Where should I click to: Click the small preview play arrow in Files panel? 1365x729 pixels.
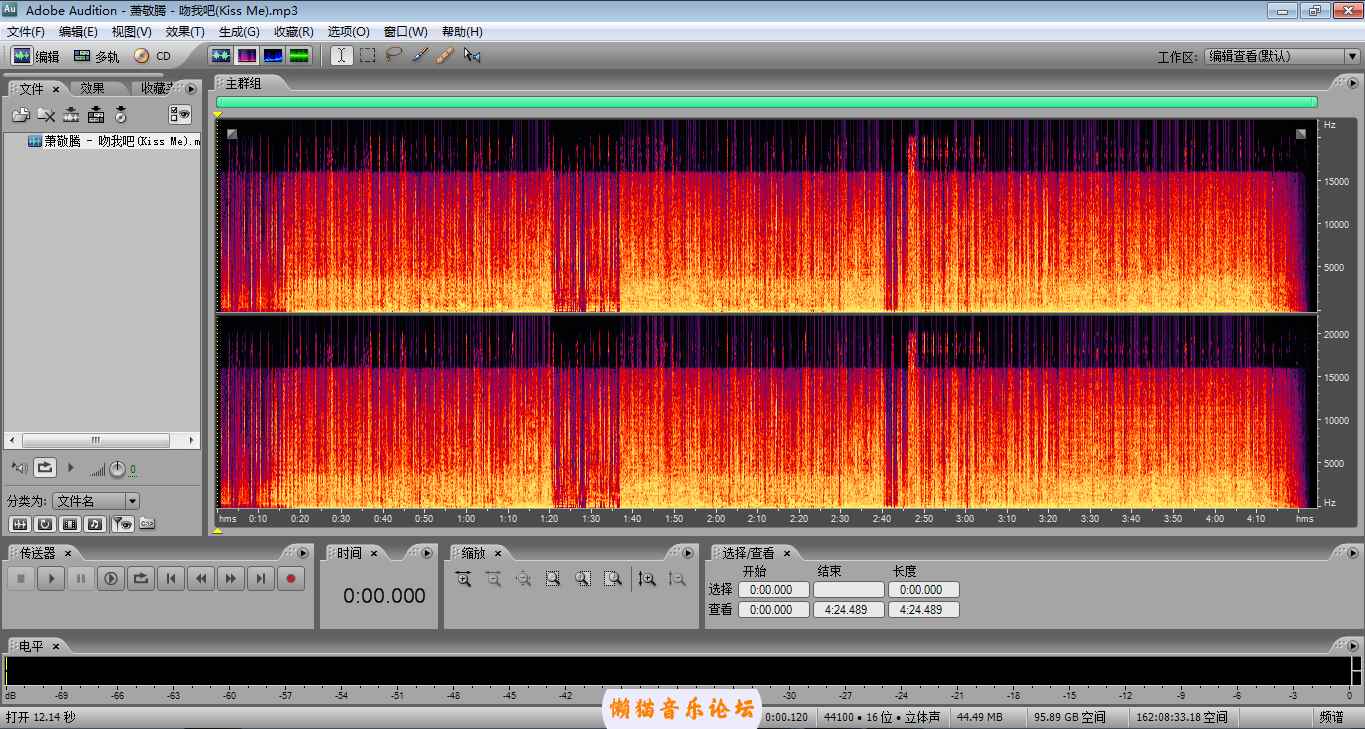click(x=70, y=467)
